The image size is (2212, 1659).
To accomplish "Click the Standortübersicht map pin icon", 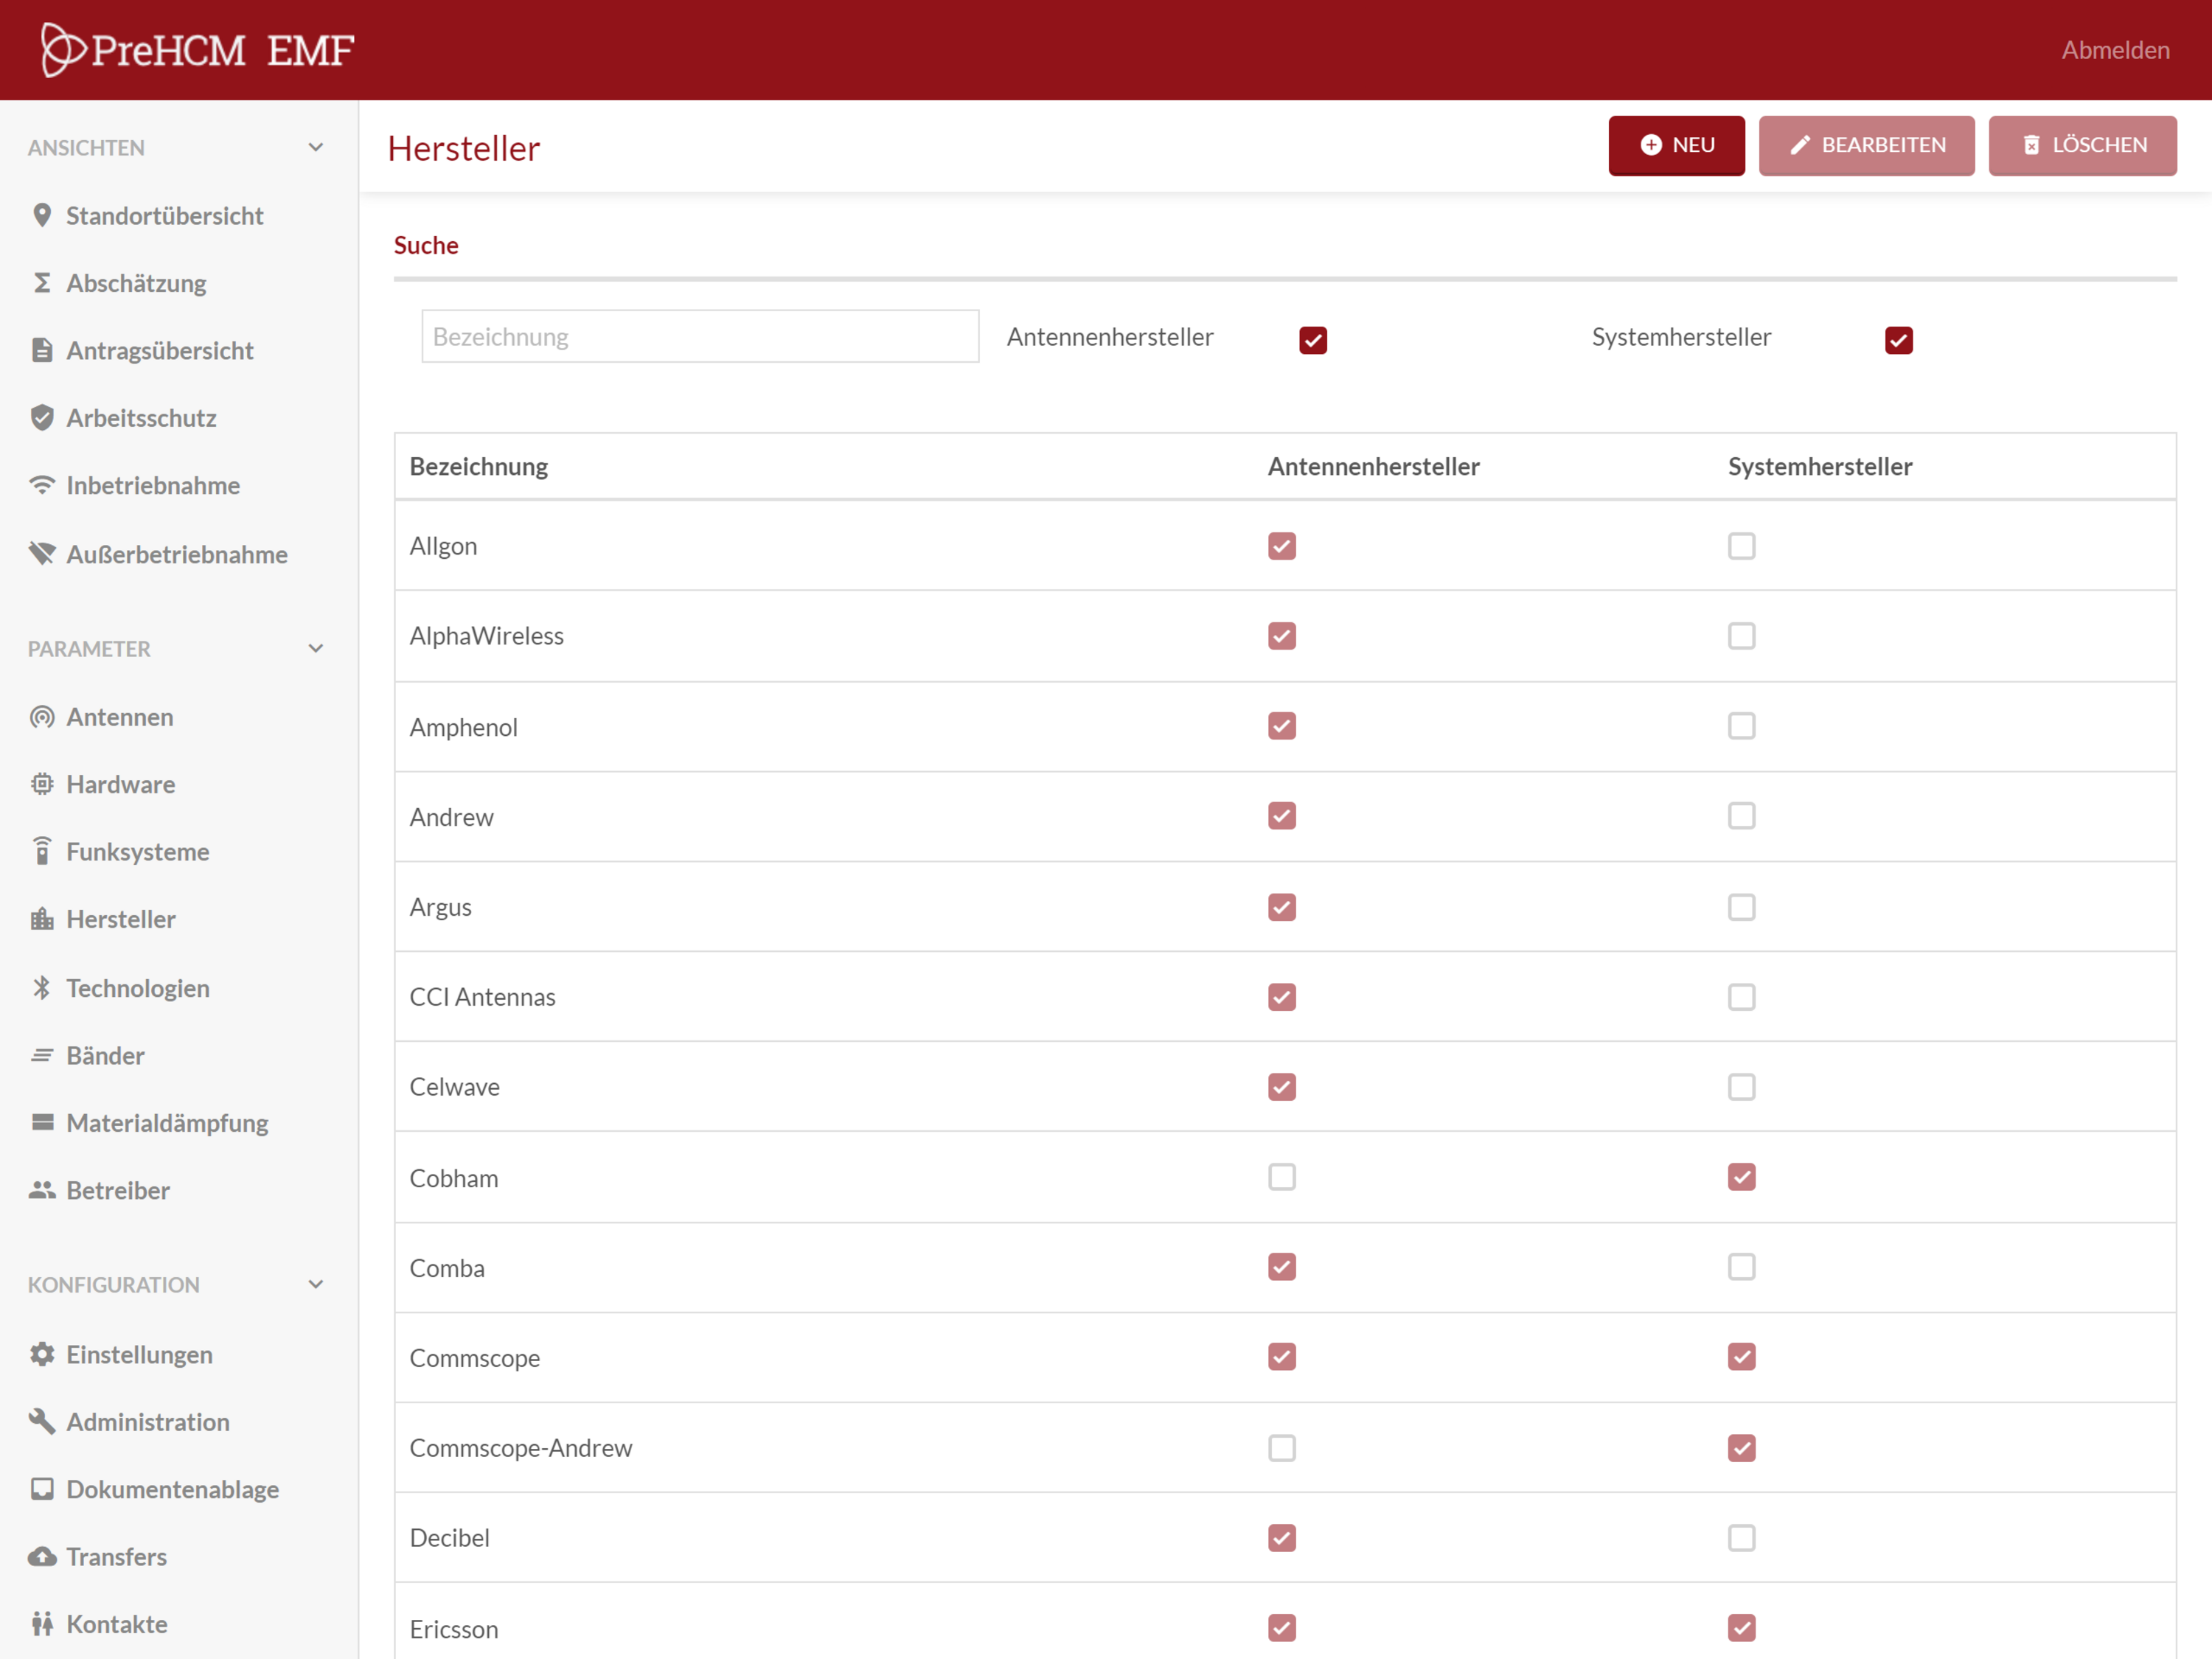I will pos(42,216).
